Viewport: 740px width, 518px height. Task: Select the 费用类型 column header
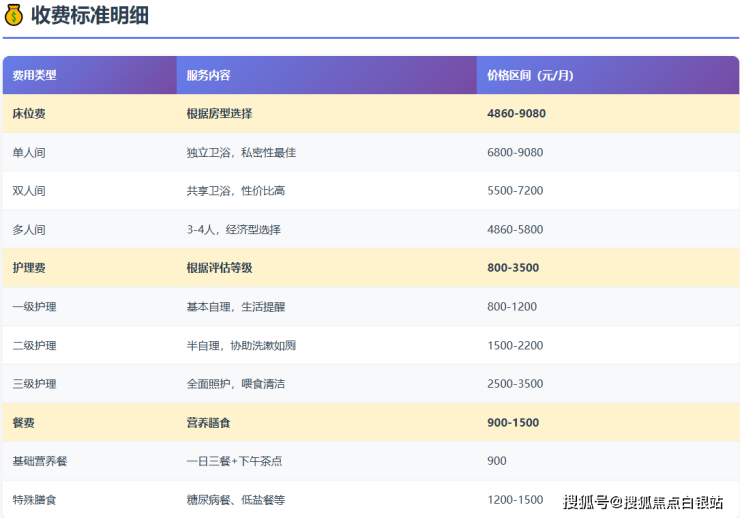[34, 75]
